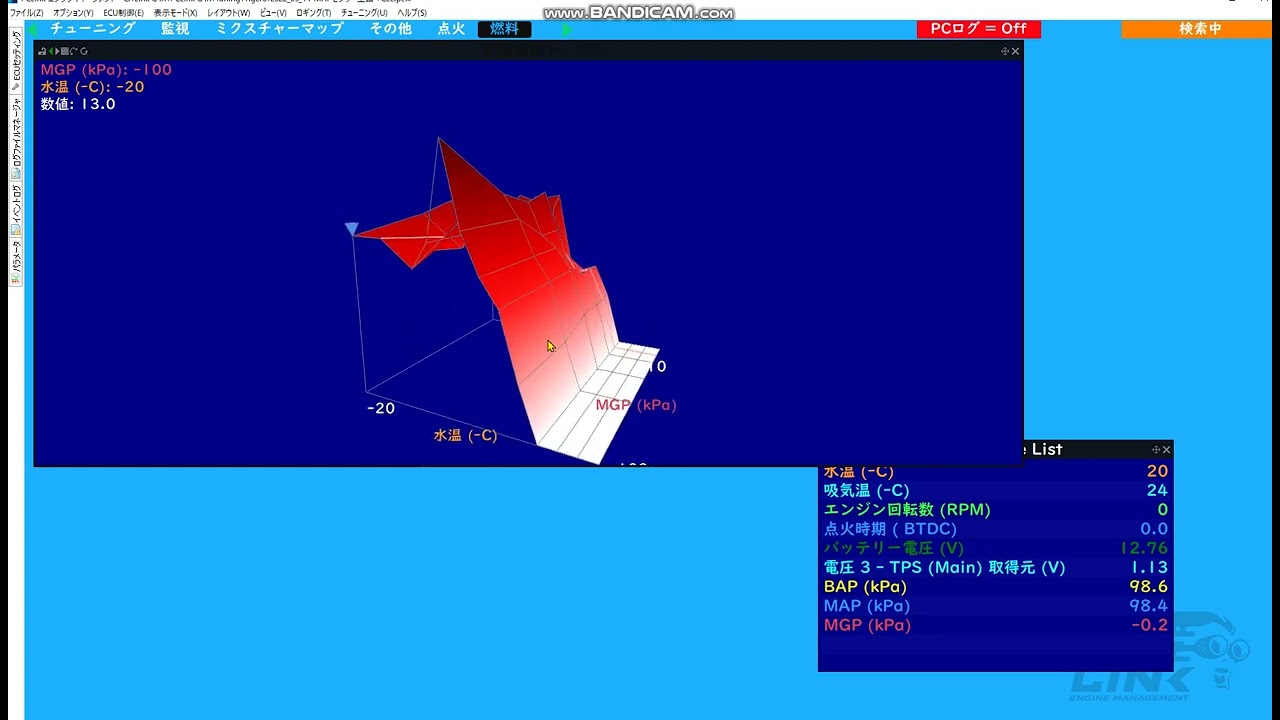Image resolution: width=1280 pixels, height=720 pixels.
Task: Switch to the チューニング page tab
Action: click(93, 29)
